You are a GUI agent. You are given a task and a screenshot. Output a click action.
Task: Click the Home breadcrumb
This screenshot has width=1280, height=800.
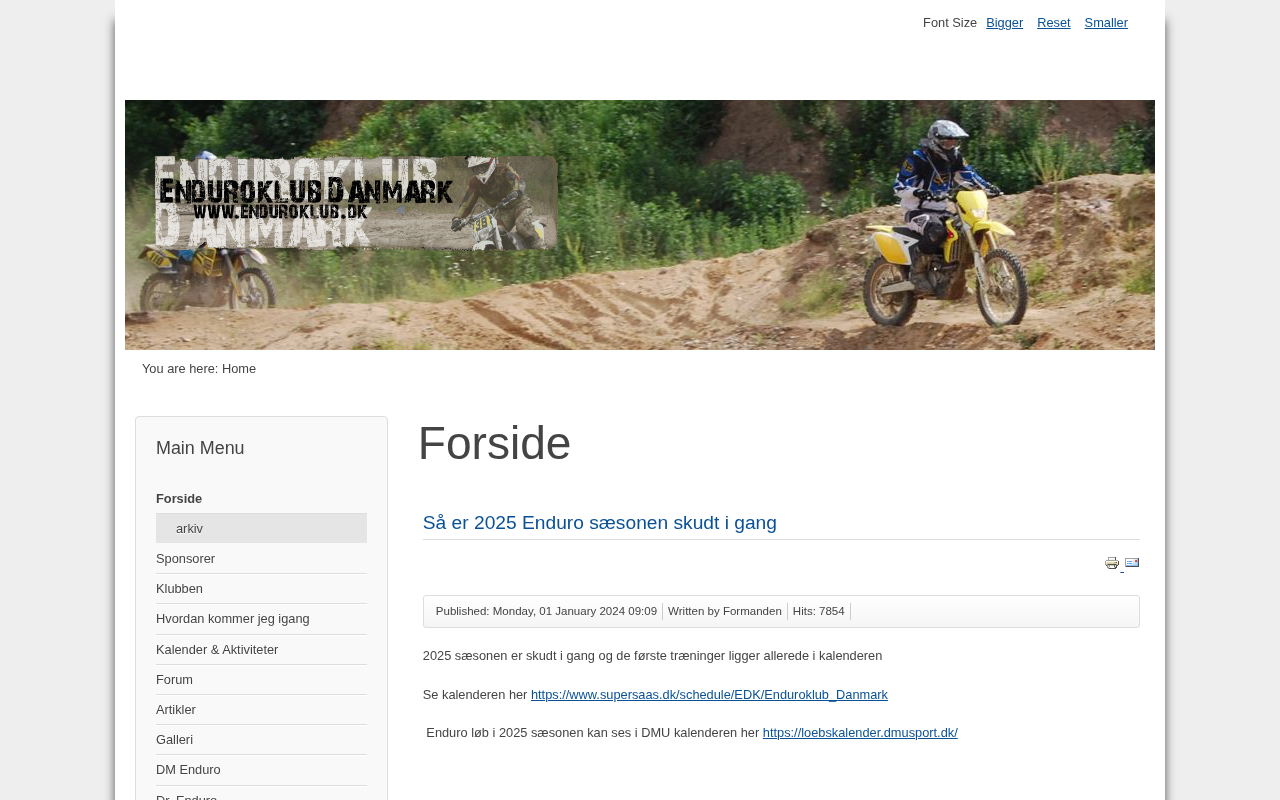click(239, 369)
